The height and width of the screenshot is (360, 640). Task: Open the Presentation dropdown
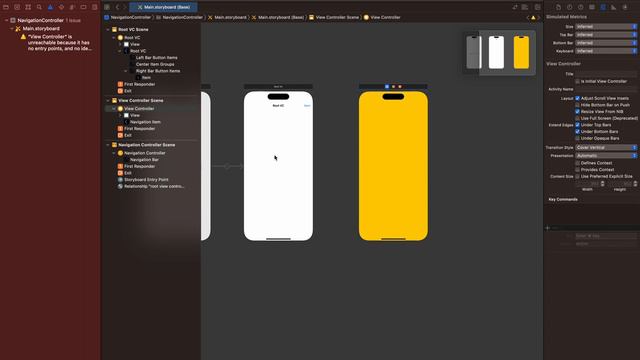click(606, 156)
